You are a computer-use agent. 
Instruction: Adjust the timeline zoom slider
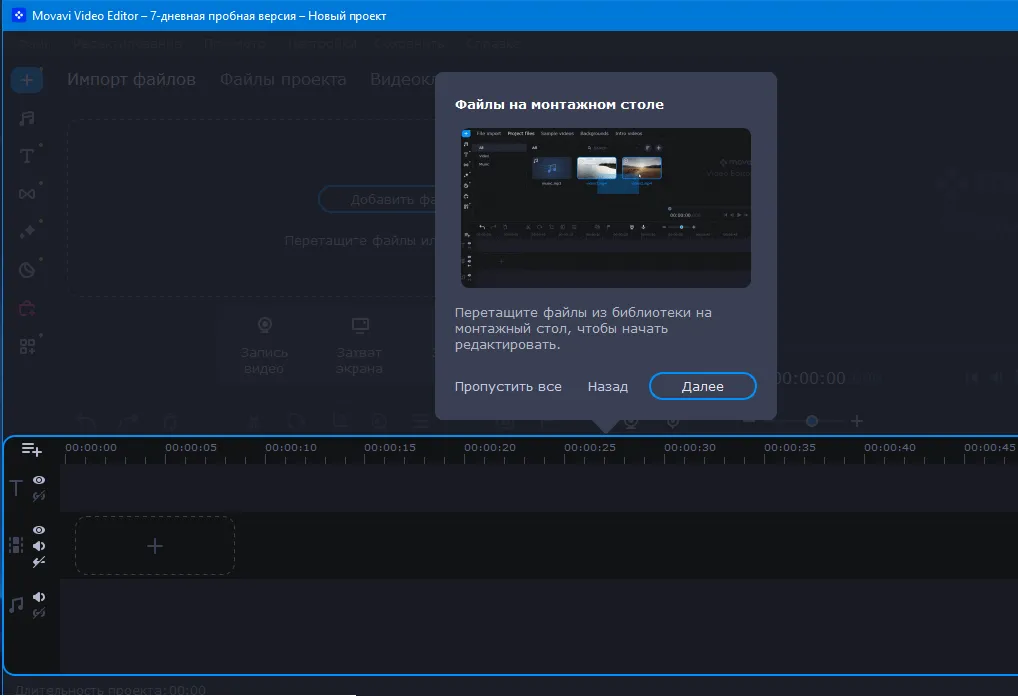[x=812, y=422]
